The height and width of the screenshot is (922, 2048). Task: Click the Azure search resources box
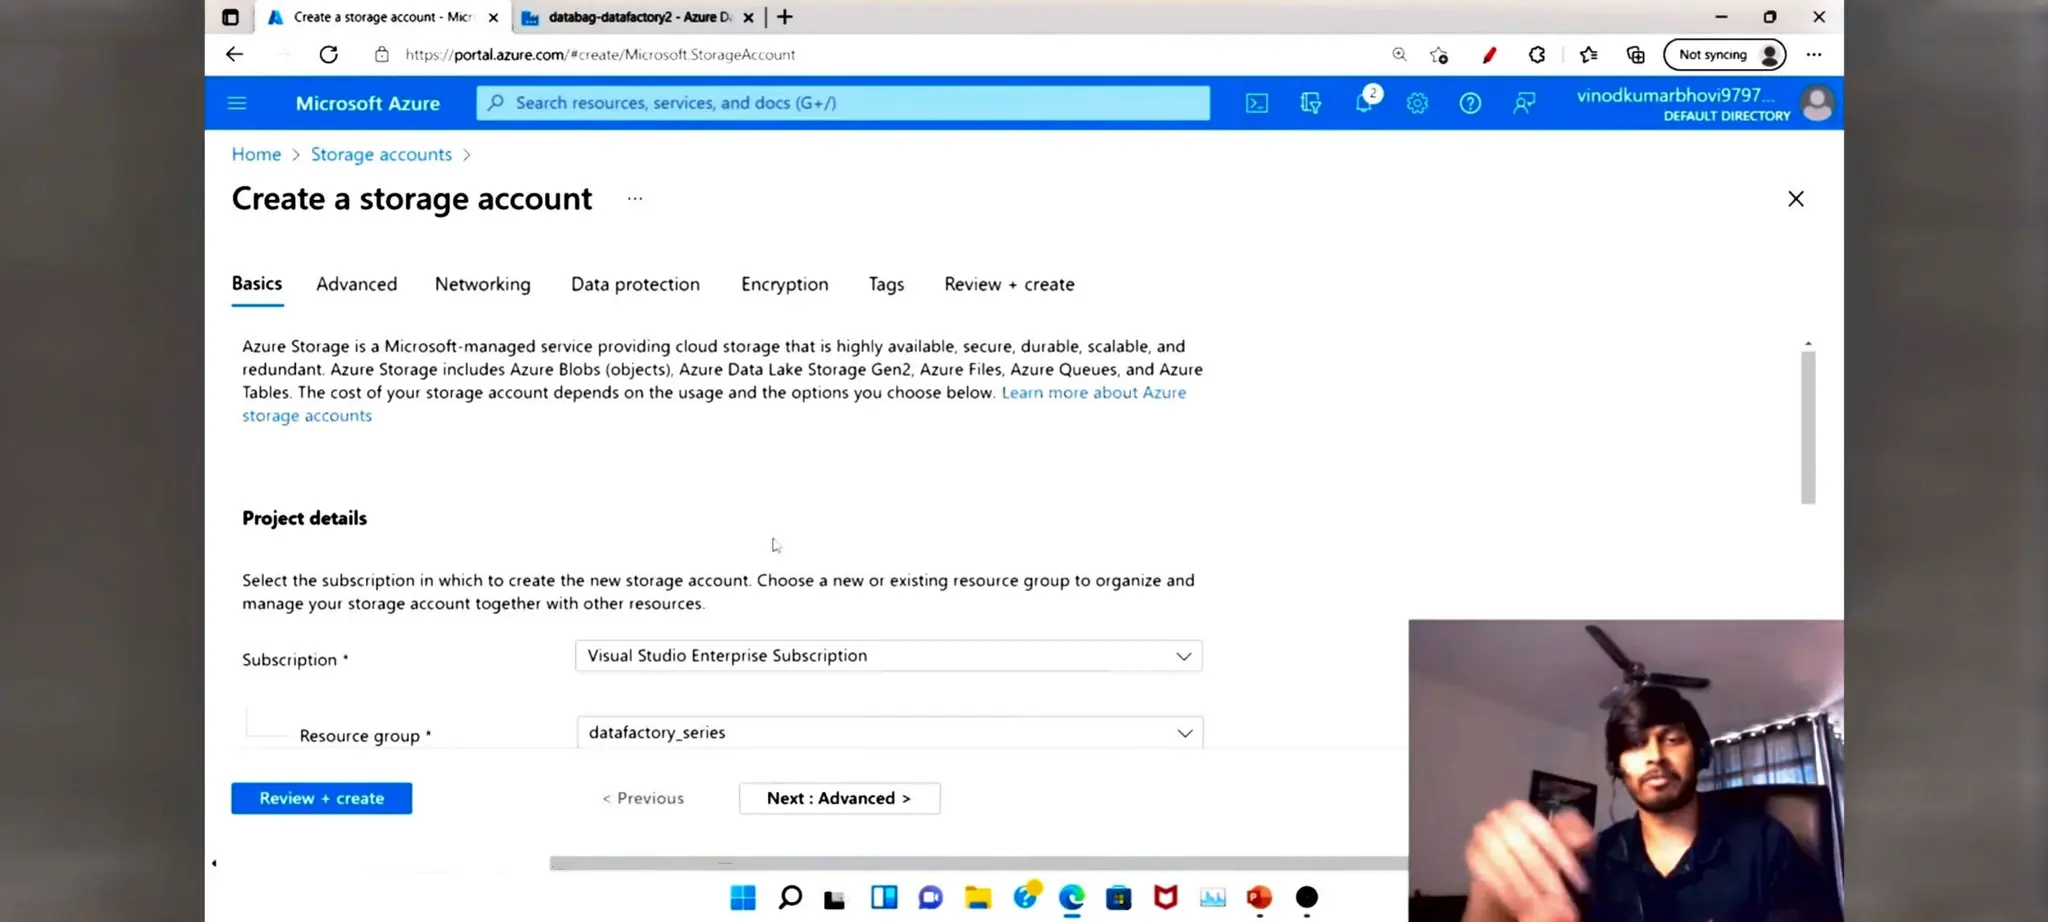pyautogui.click(x=843, y=103)
